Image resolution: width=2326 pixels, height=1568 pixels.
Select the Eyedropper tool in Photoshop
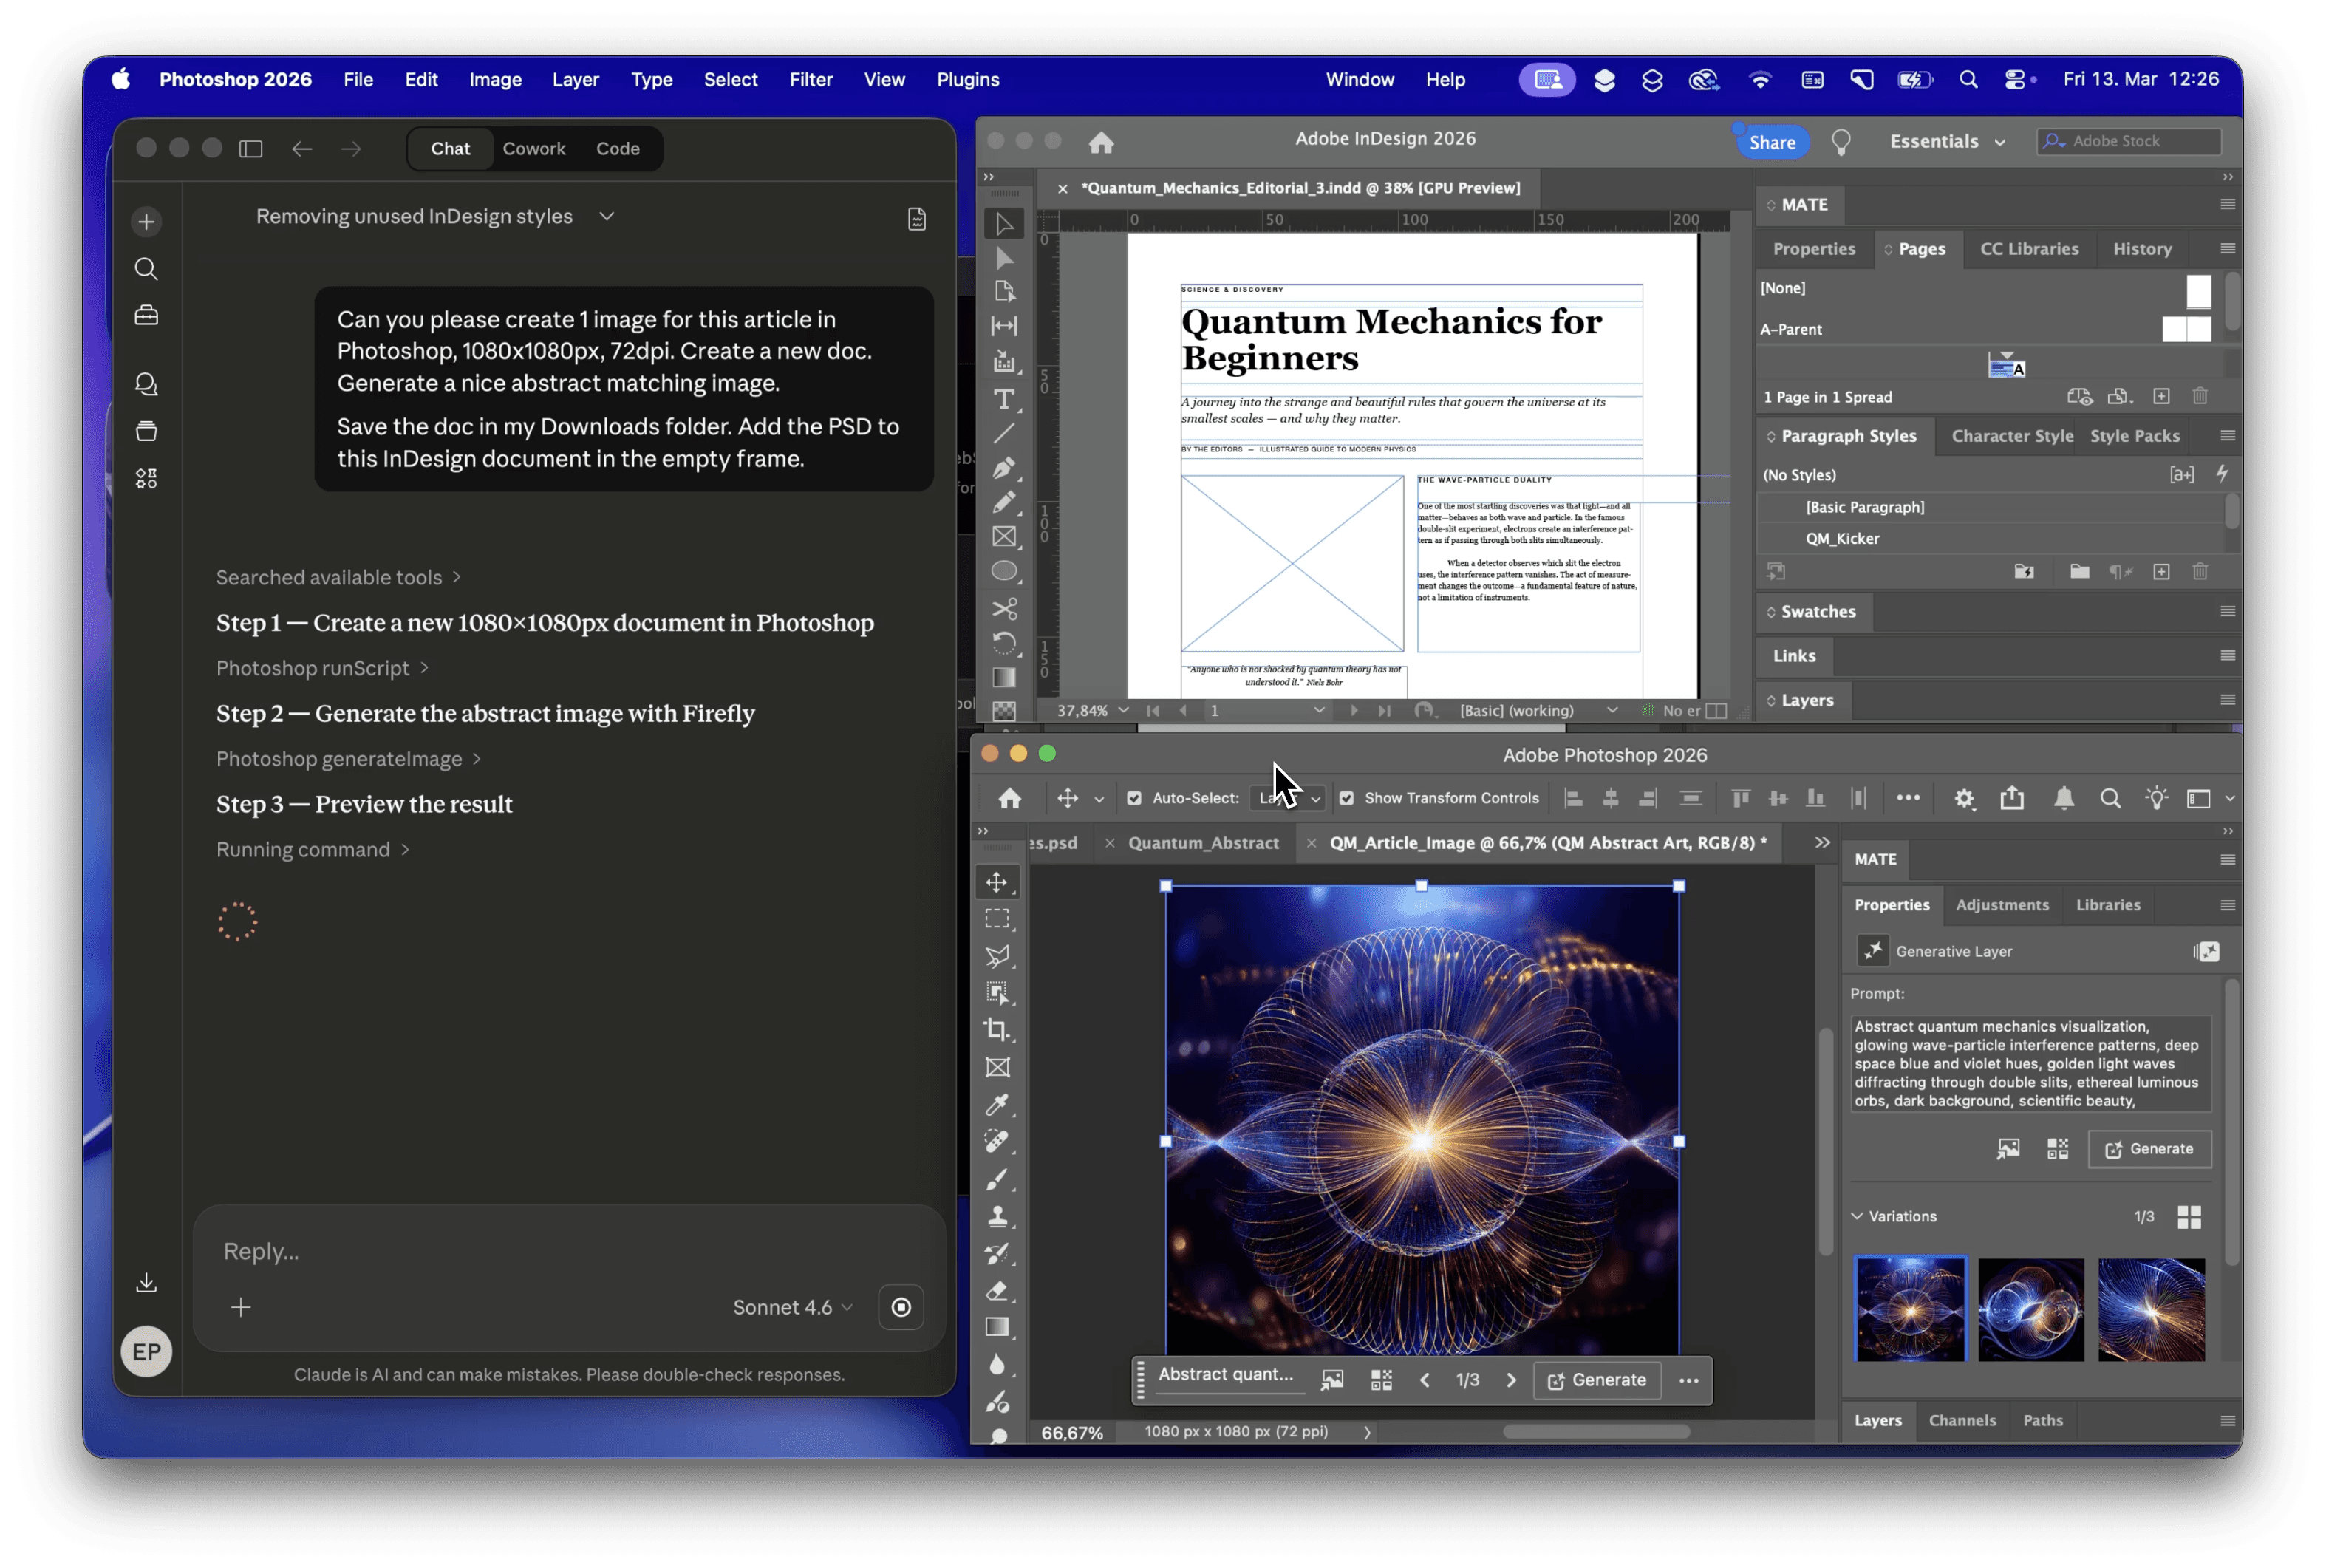point(997,1104)
